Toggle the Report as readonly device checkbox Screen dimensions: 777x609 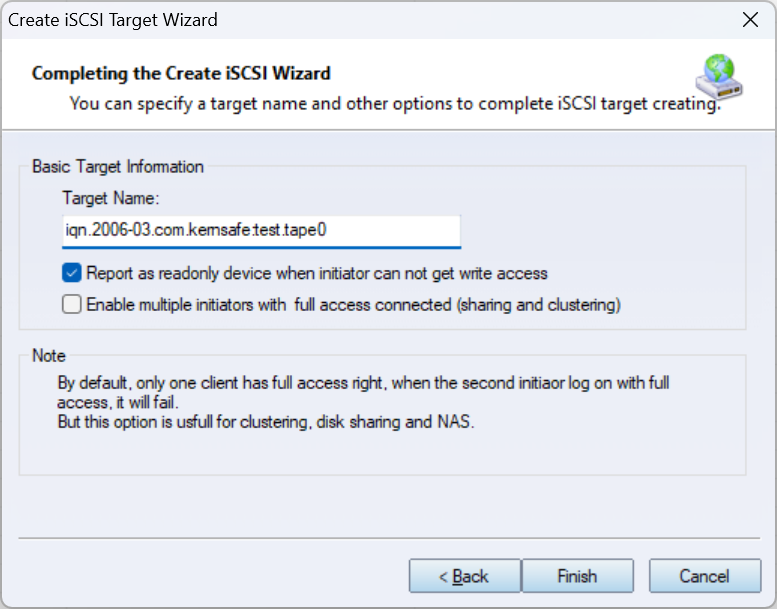point(72,273)
